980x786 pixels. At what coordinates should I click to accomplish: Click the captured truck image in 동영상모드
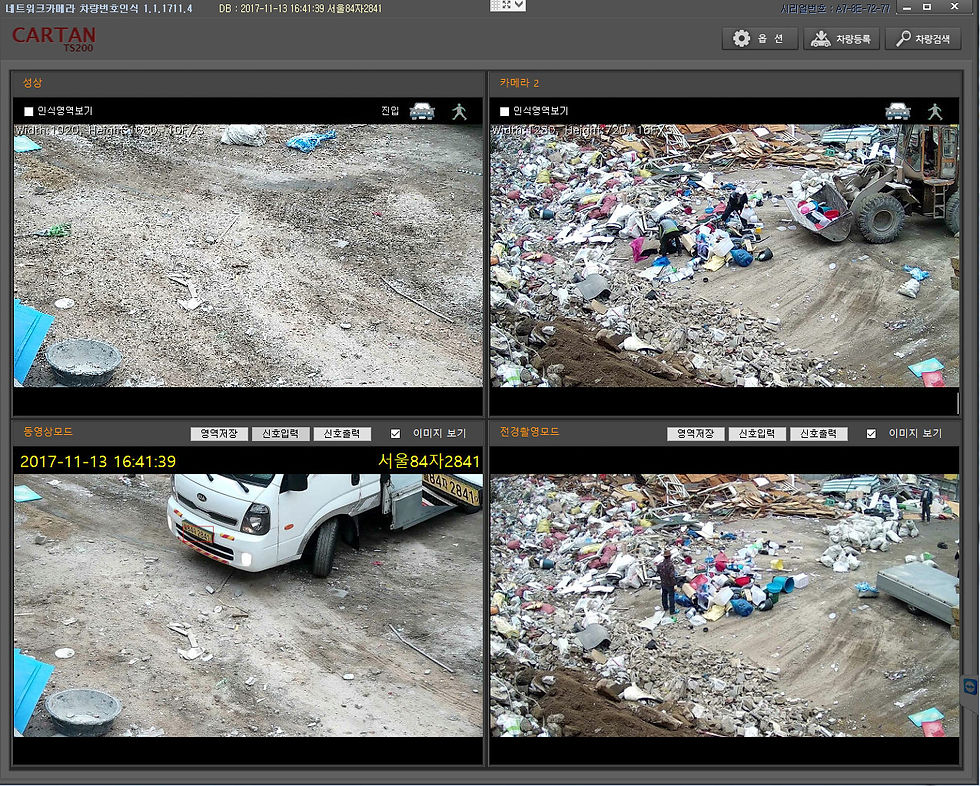(248, 605)
